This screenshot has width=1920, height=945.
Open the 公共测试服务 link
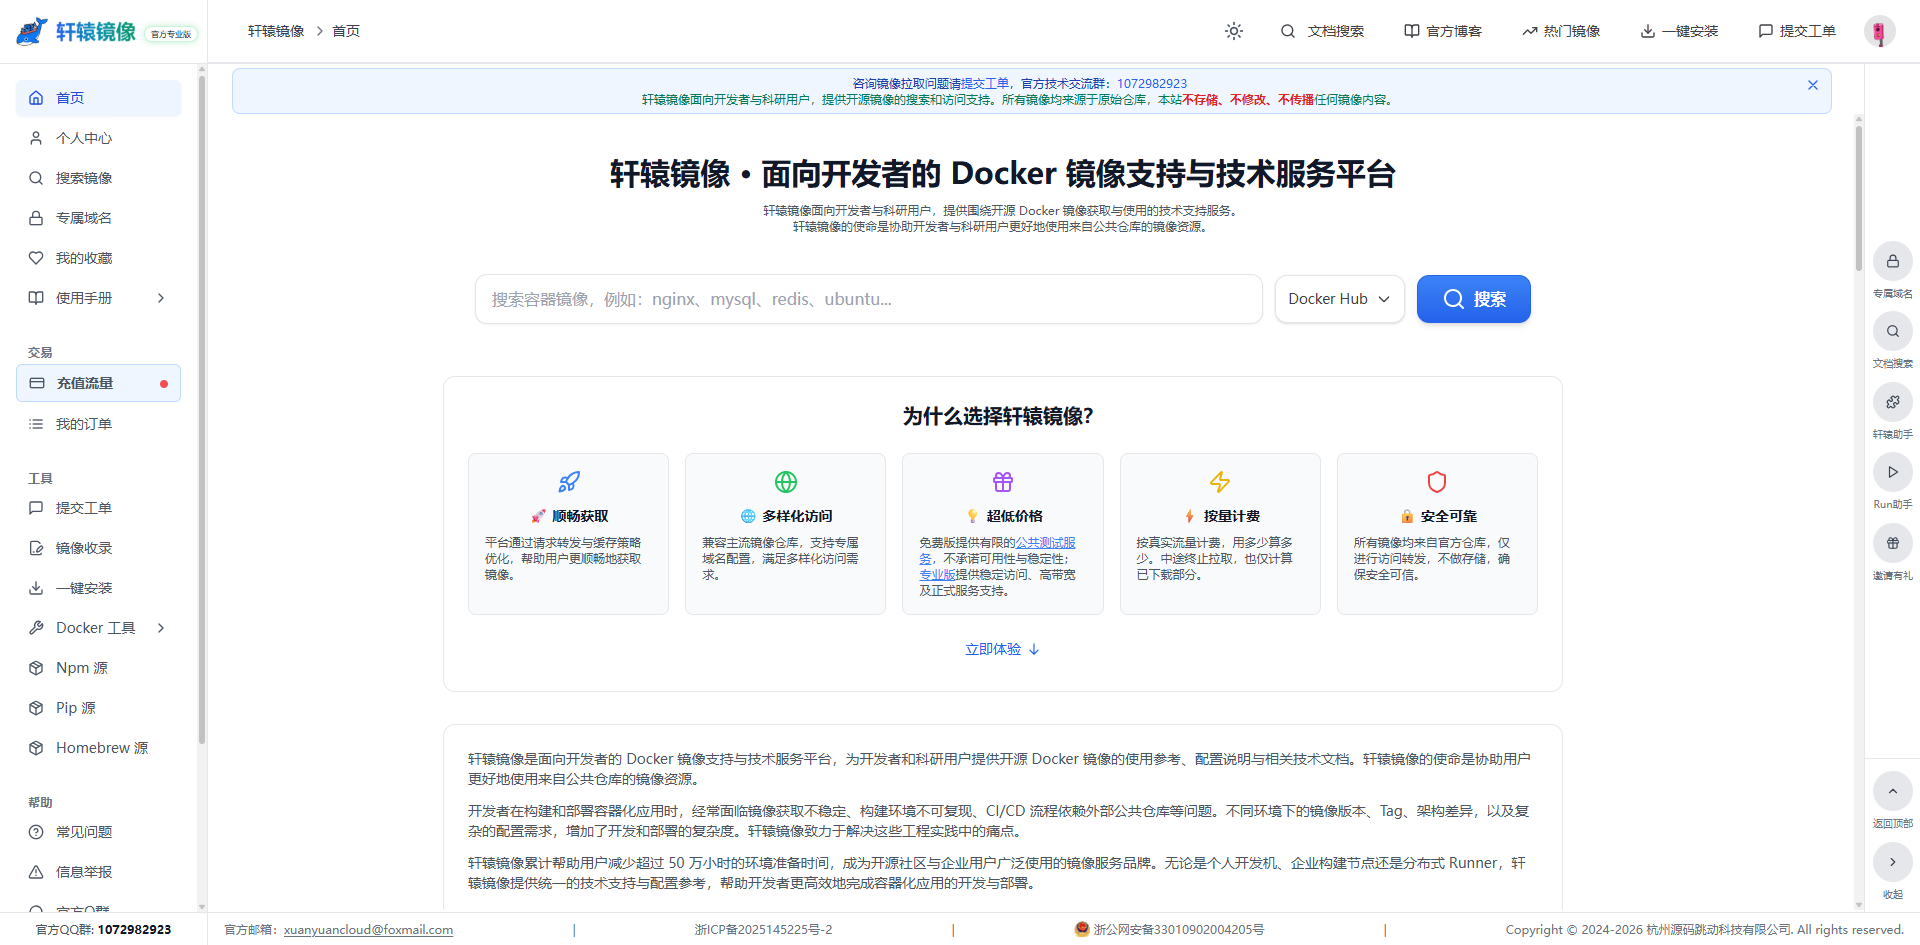click(x=1045, y=543)
